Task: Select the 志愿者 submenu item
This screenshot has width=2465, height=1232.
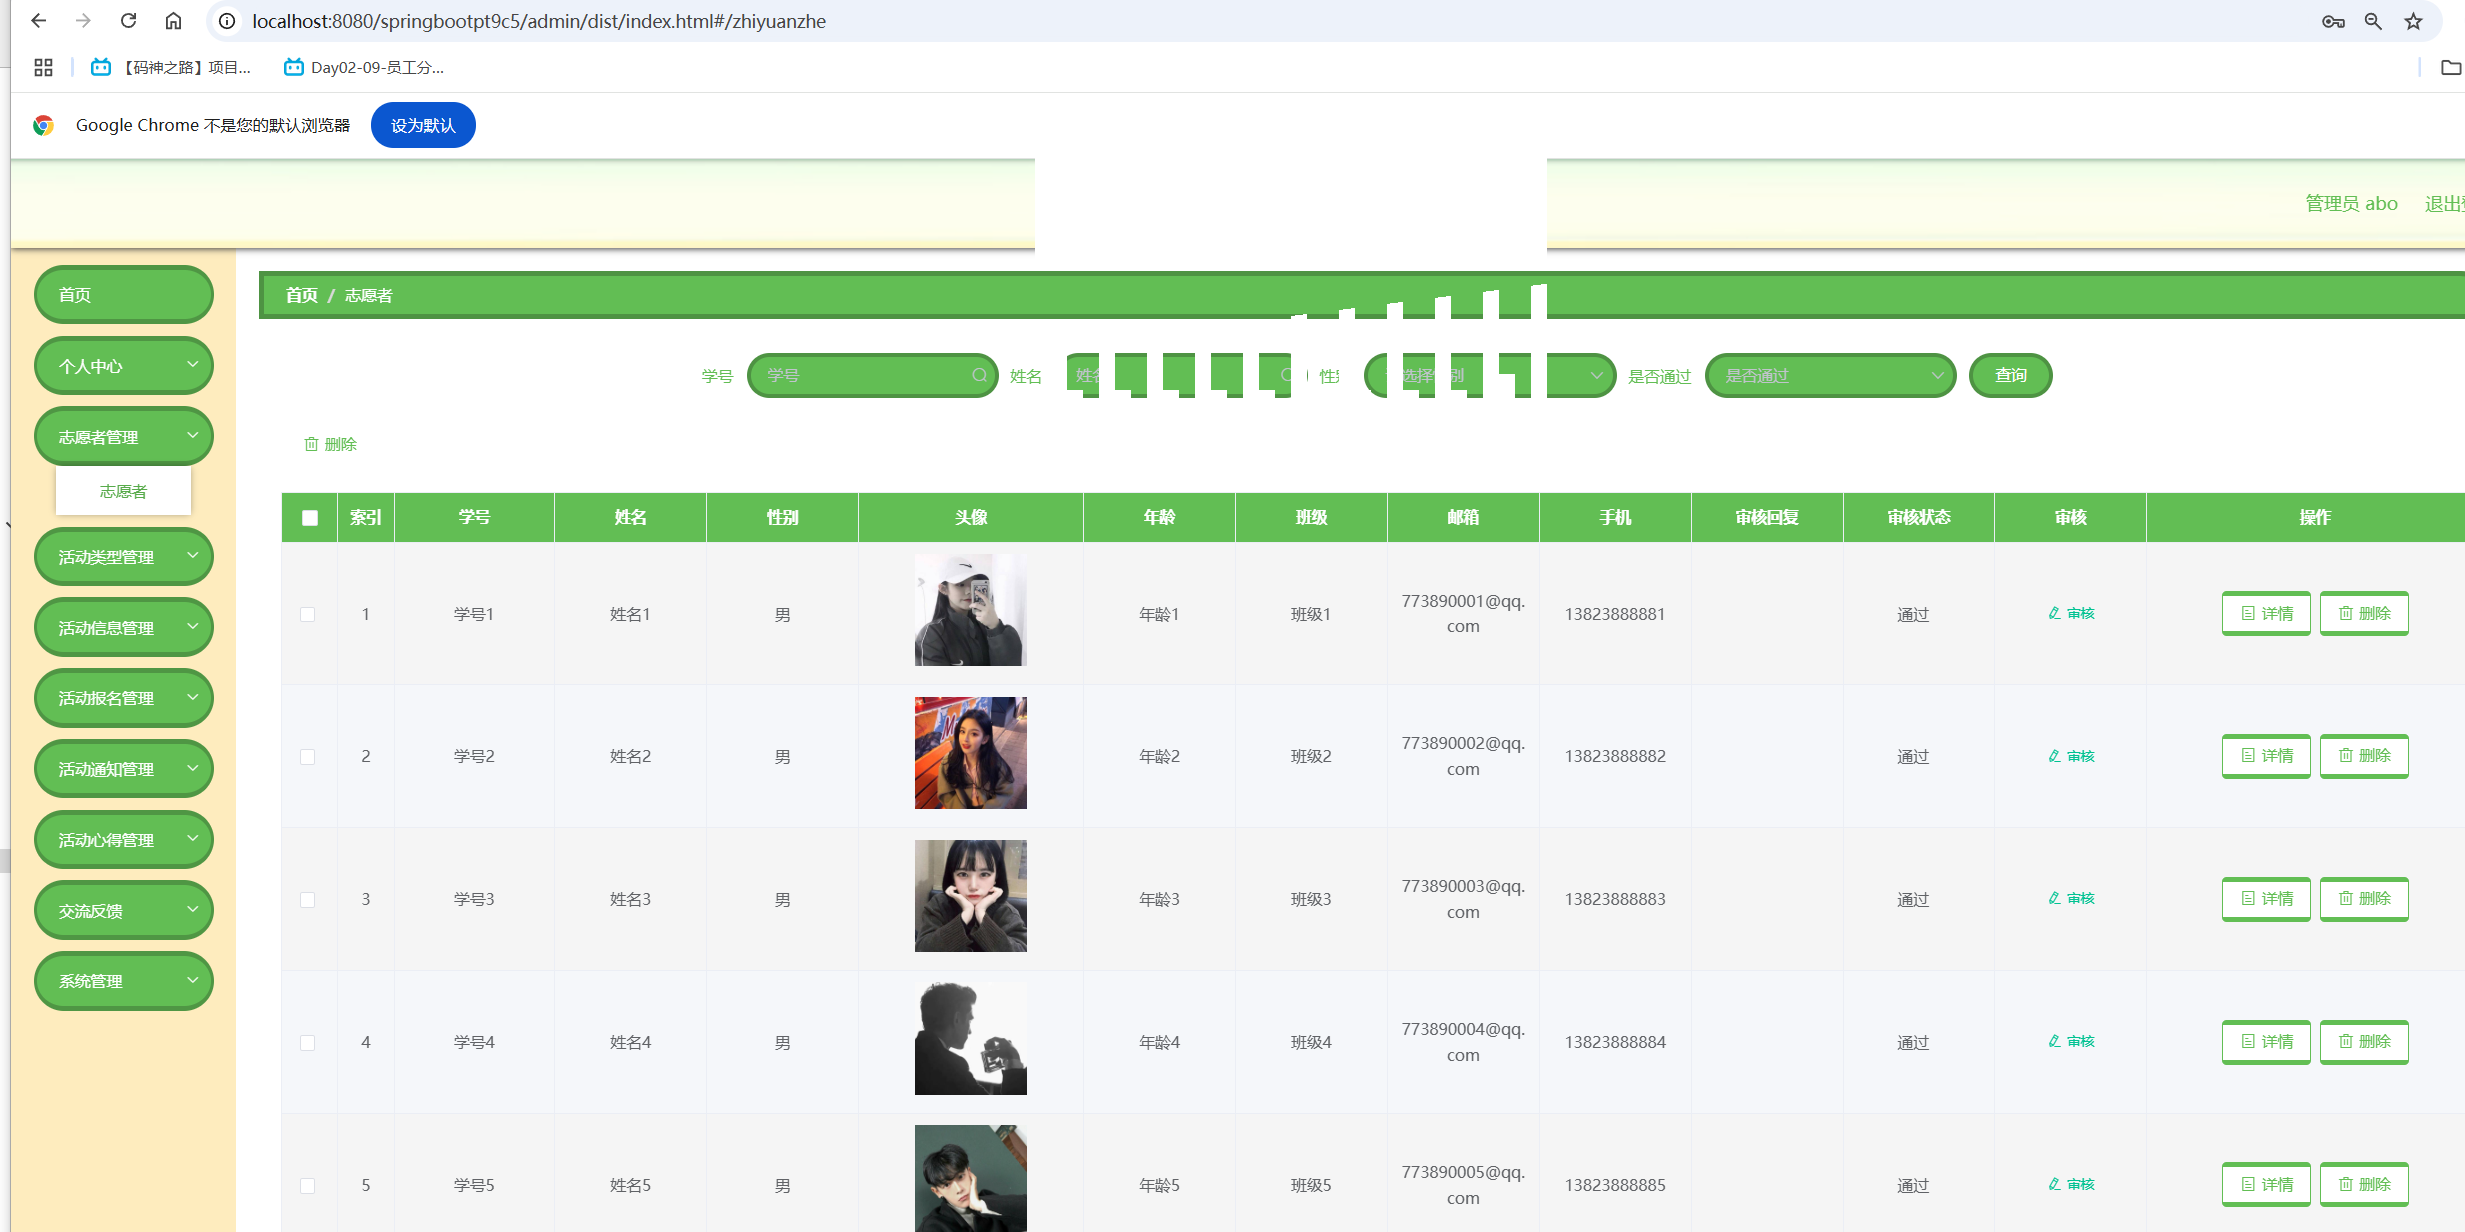Action: click(x=123, y=491)
